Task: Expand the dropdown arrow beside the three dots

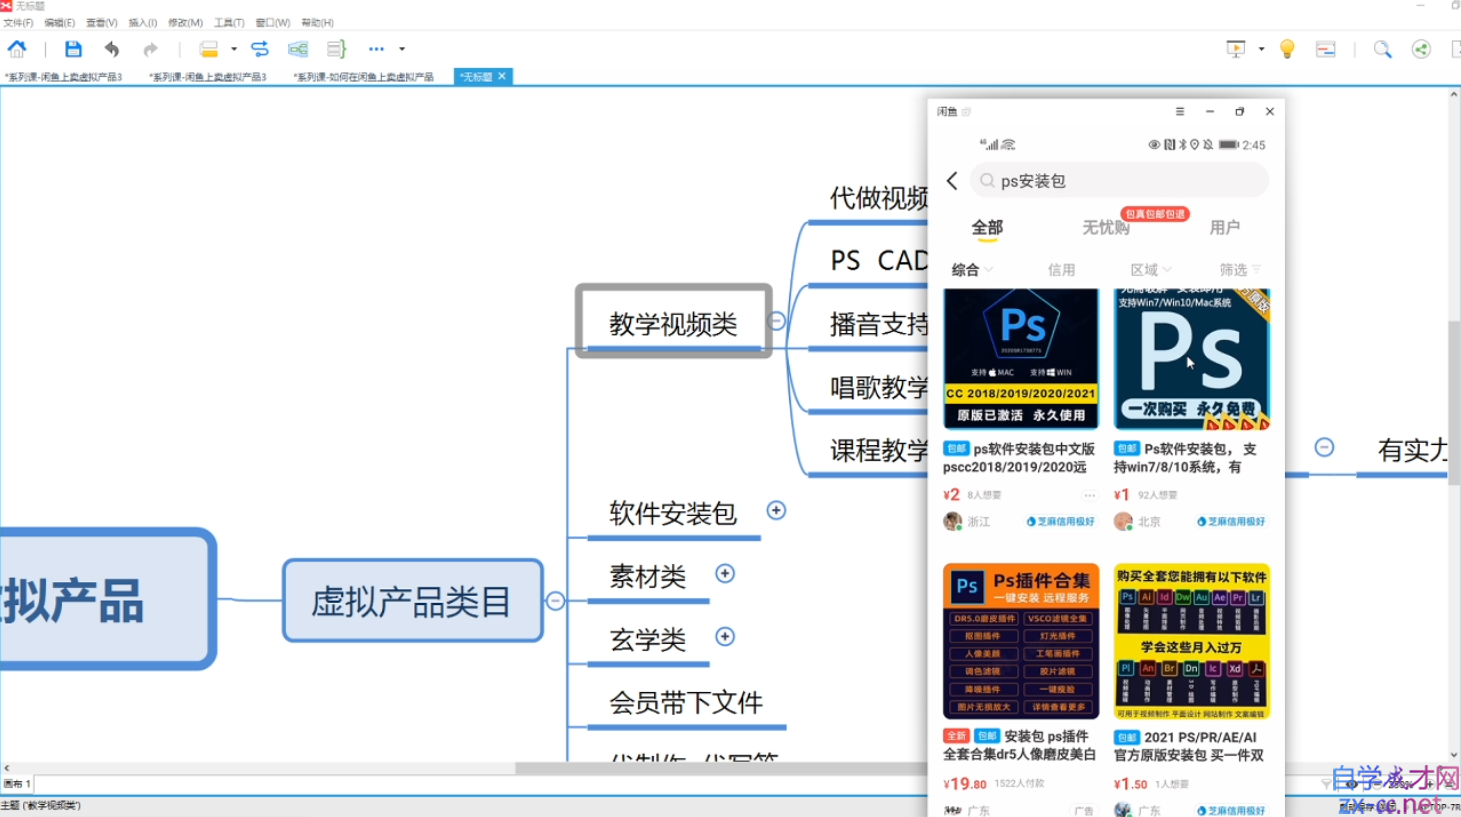Action: [402, 48]
